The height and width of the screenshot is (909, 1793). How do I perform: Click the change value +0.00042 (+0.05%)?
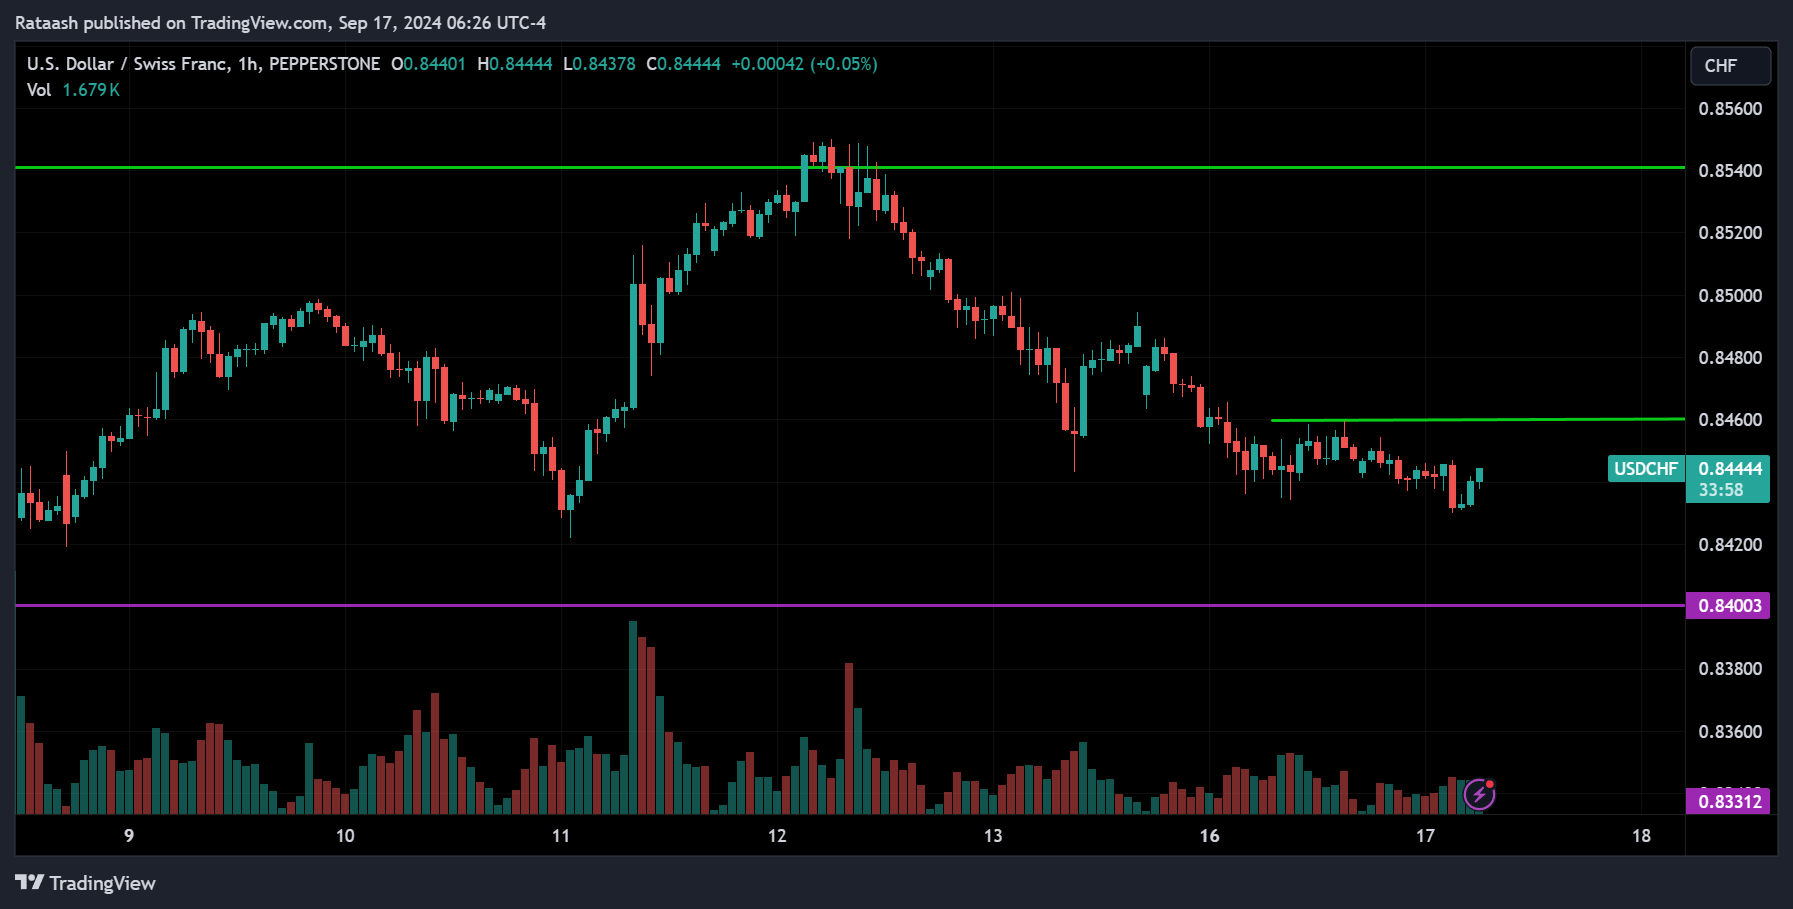[x=804, y=64]
